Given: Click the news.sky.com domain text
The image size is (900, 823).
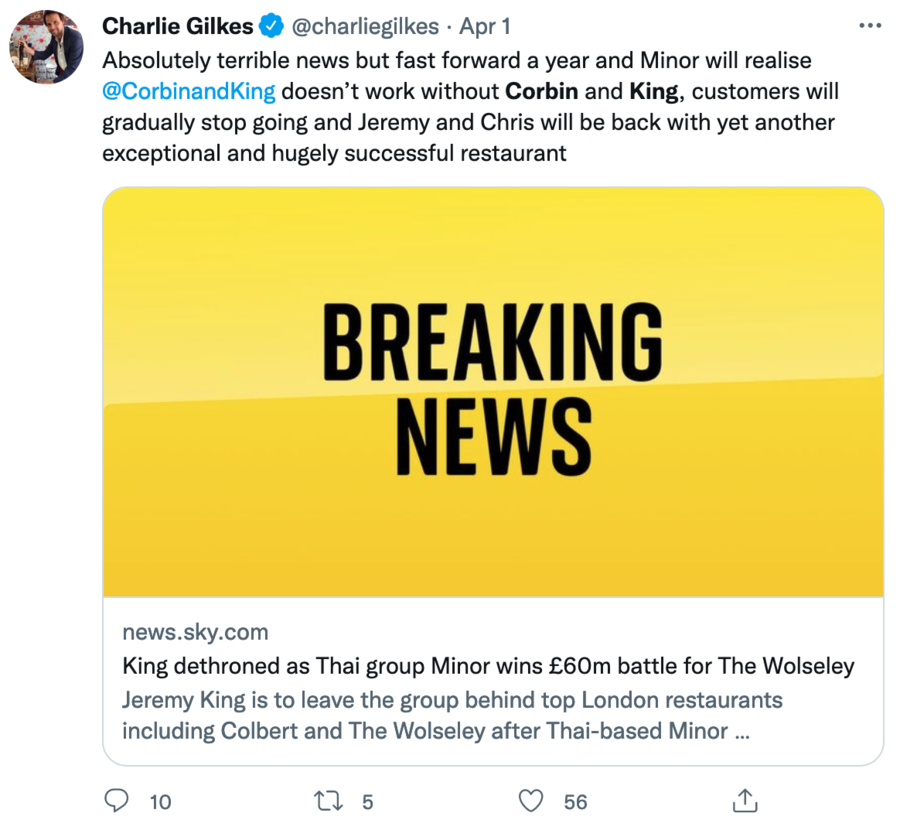Looking at the screenshot, I should pyautogui.click(x=195, y=632).
